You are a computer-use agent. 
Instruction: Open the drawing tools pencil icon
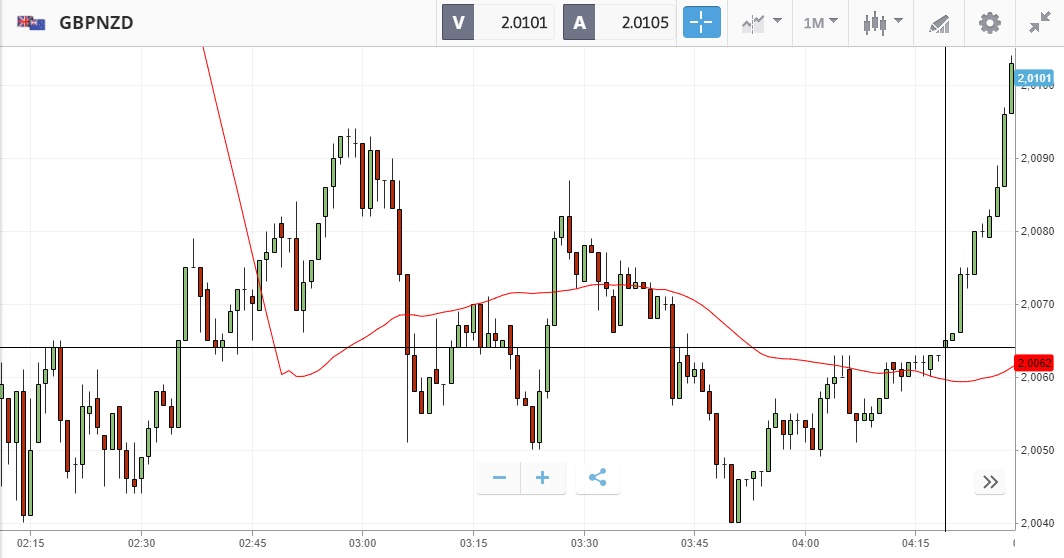tap(938, 22)
